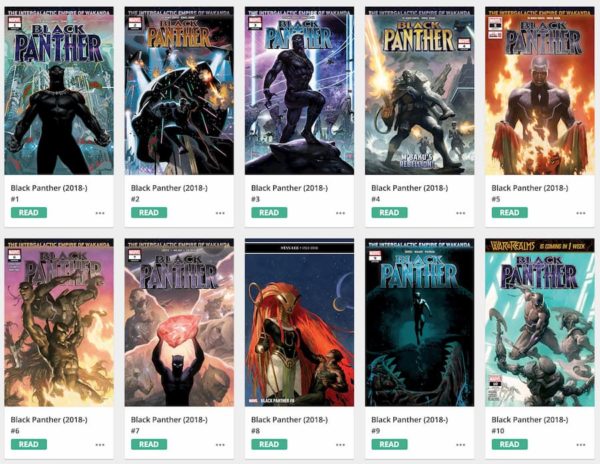
Task: Open the Black Panther (2018-) #9 title link
Action: (x=409, y=420)
